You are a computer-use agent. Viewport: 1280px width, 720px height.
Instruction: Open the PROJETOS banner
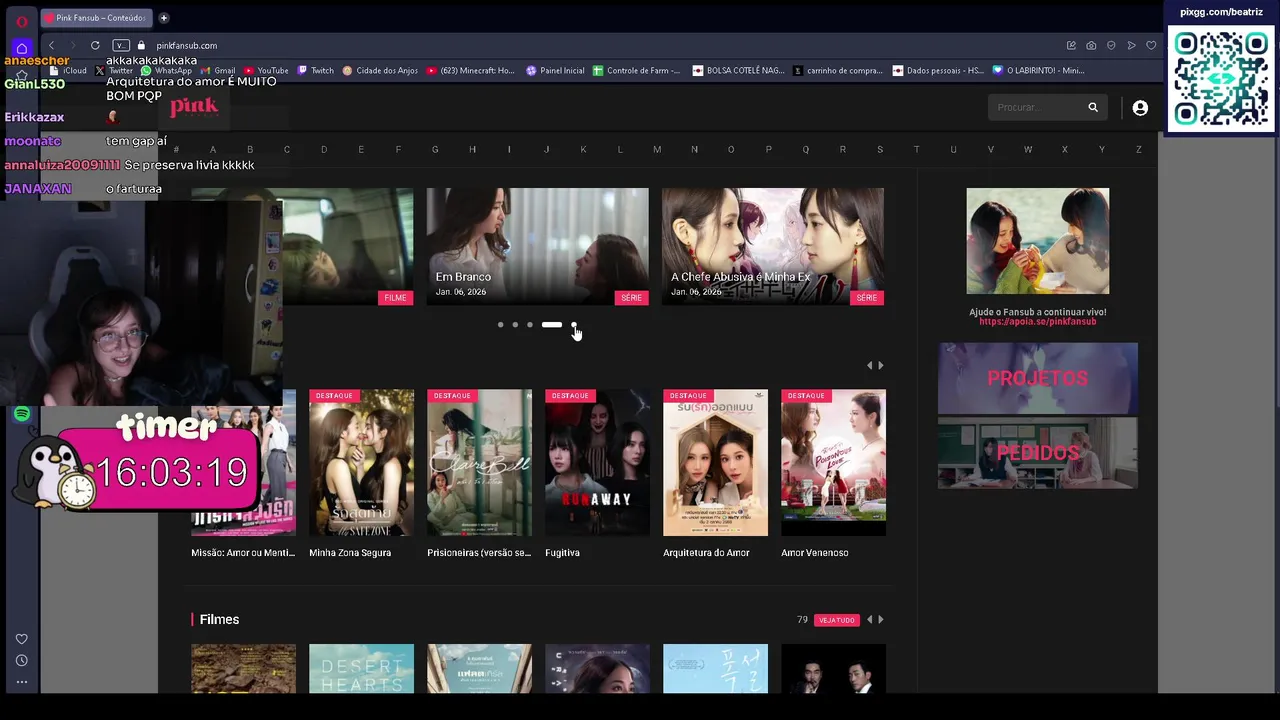pyautogui.click(x=1038, y=379)
